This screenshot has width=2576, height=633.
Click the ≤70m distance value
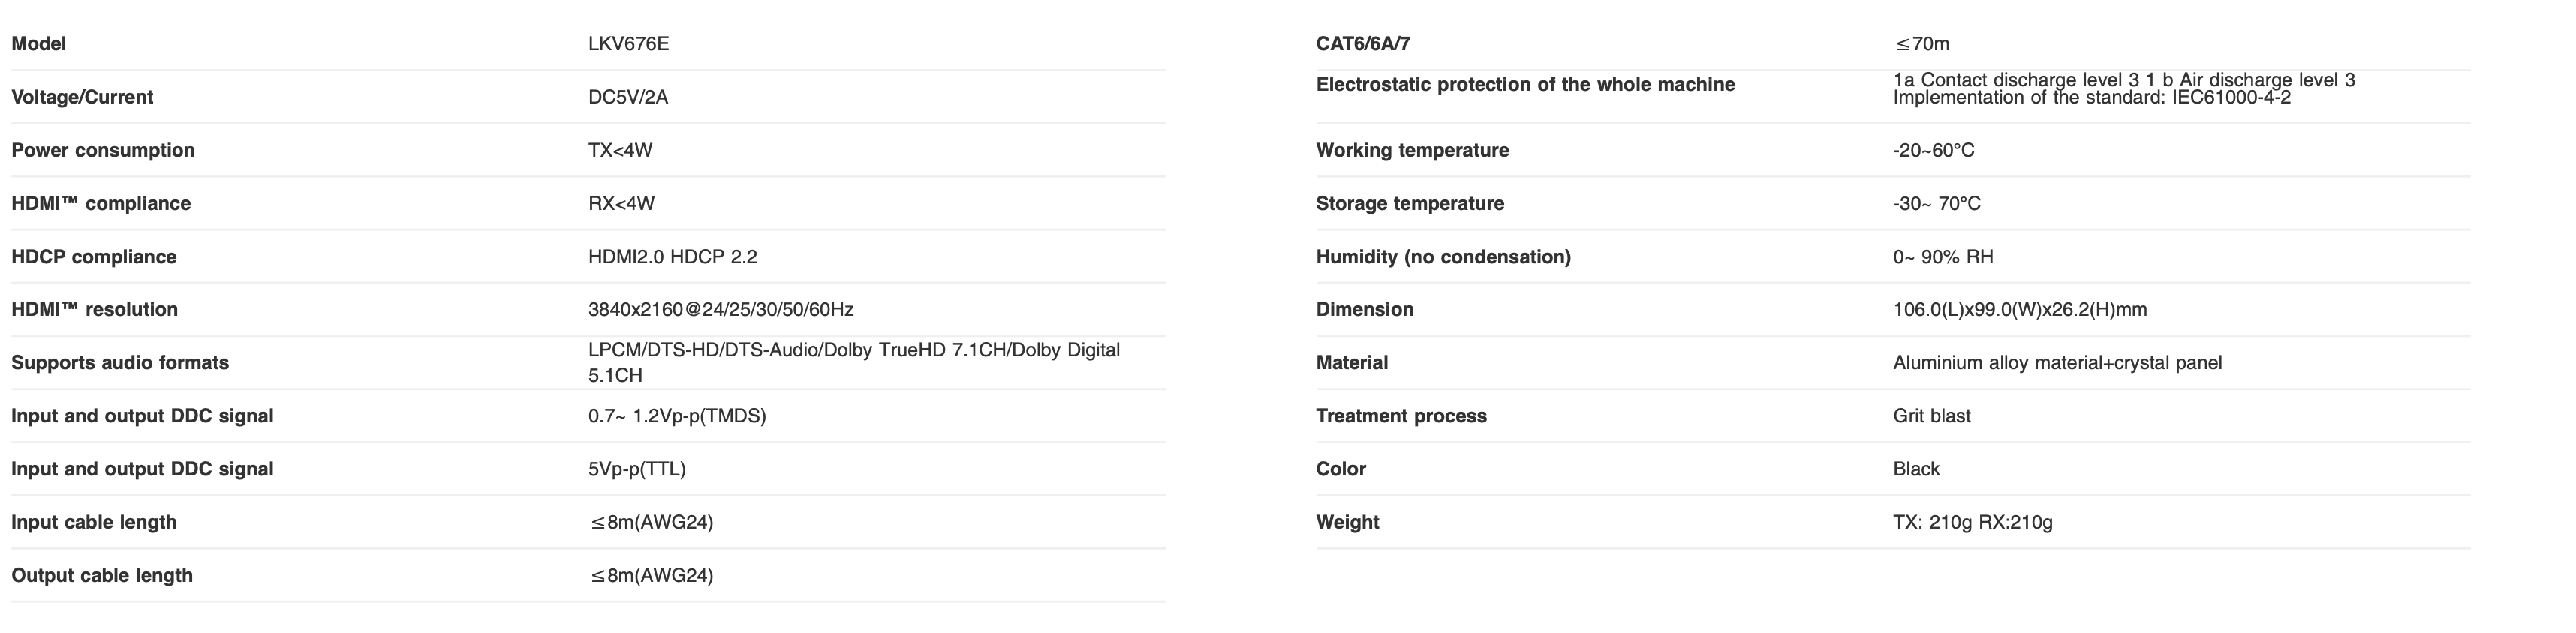pos(1921,44)
